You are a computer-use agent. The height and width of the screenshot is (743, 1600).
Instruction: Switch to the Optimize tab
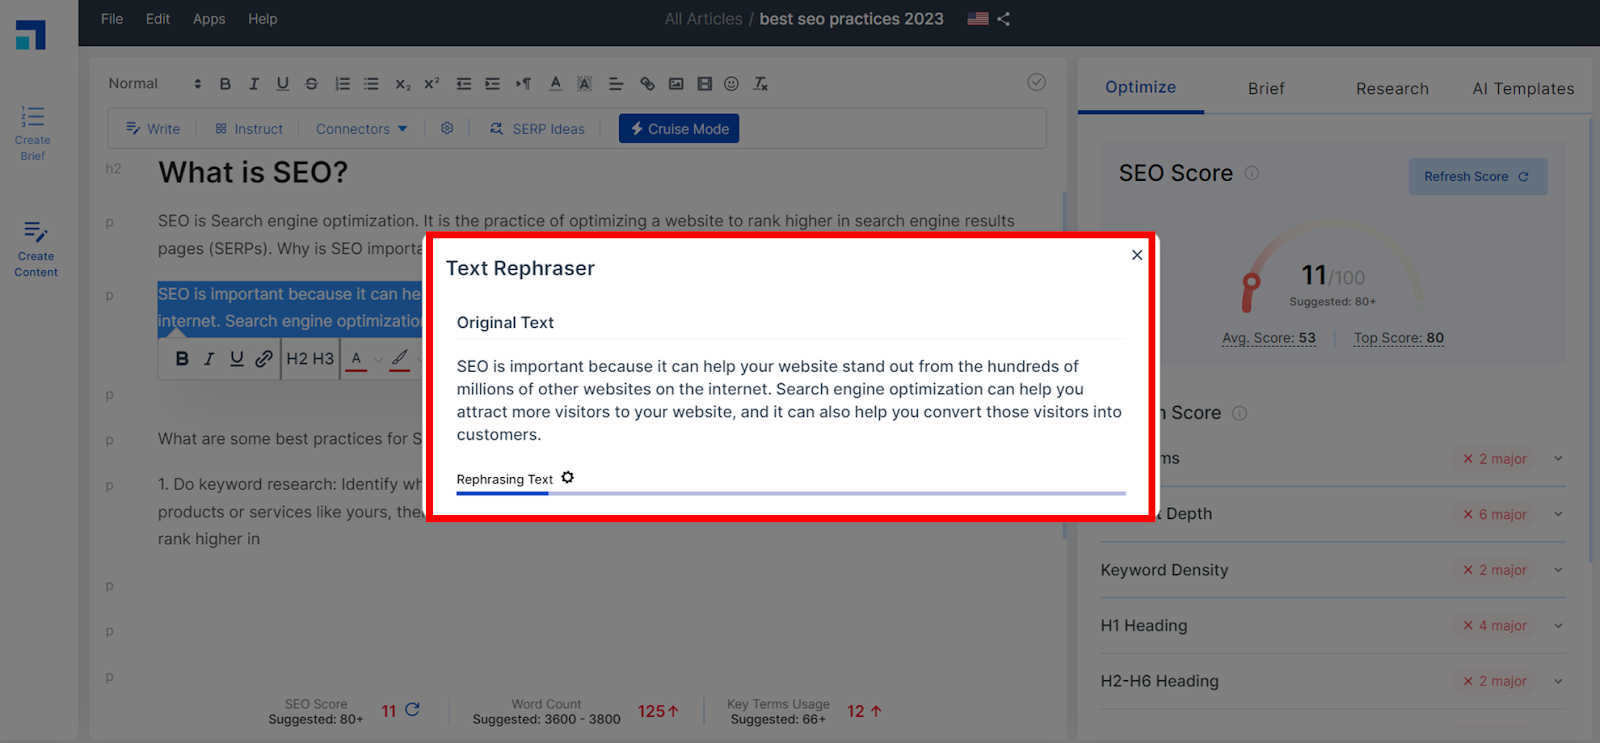tap(1140, 87)
